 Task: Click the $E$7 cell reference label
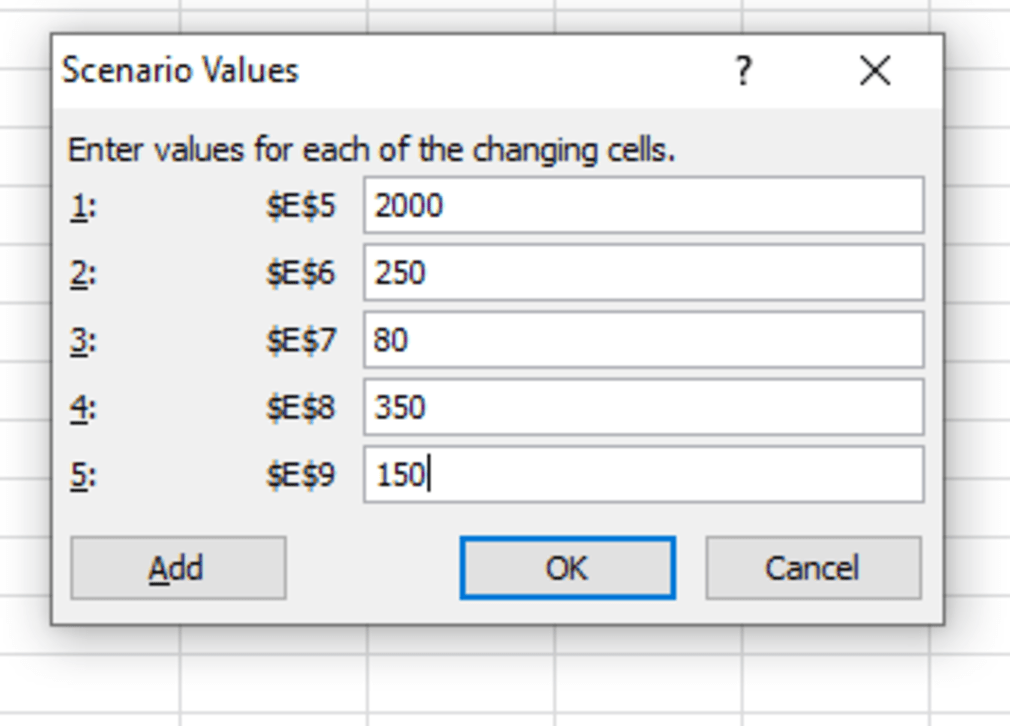coord(300,341)
